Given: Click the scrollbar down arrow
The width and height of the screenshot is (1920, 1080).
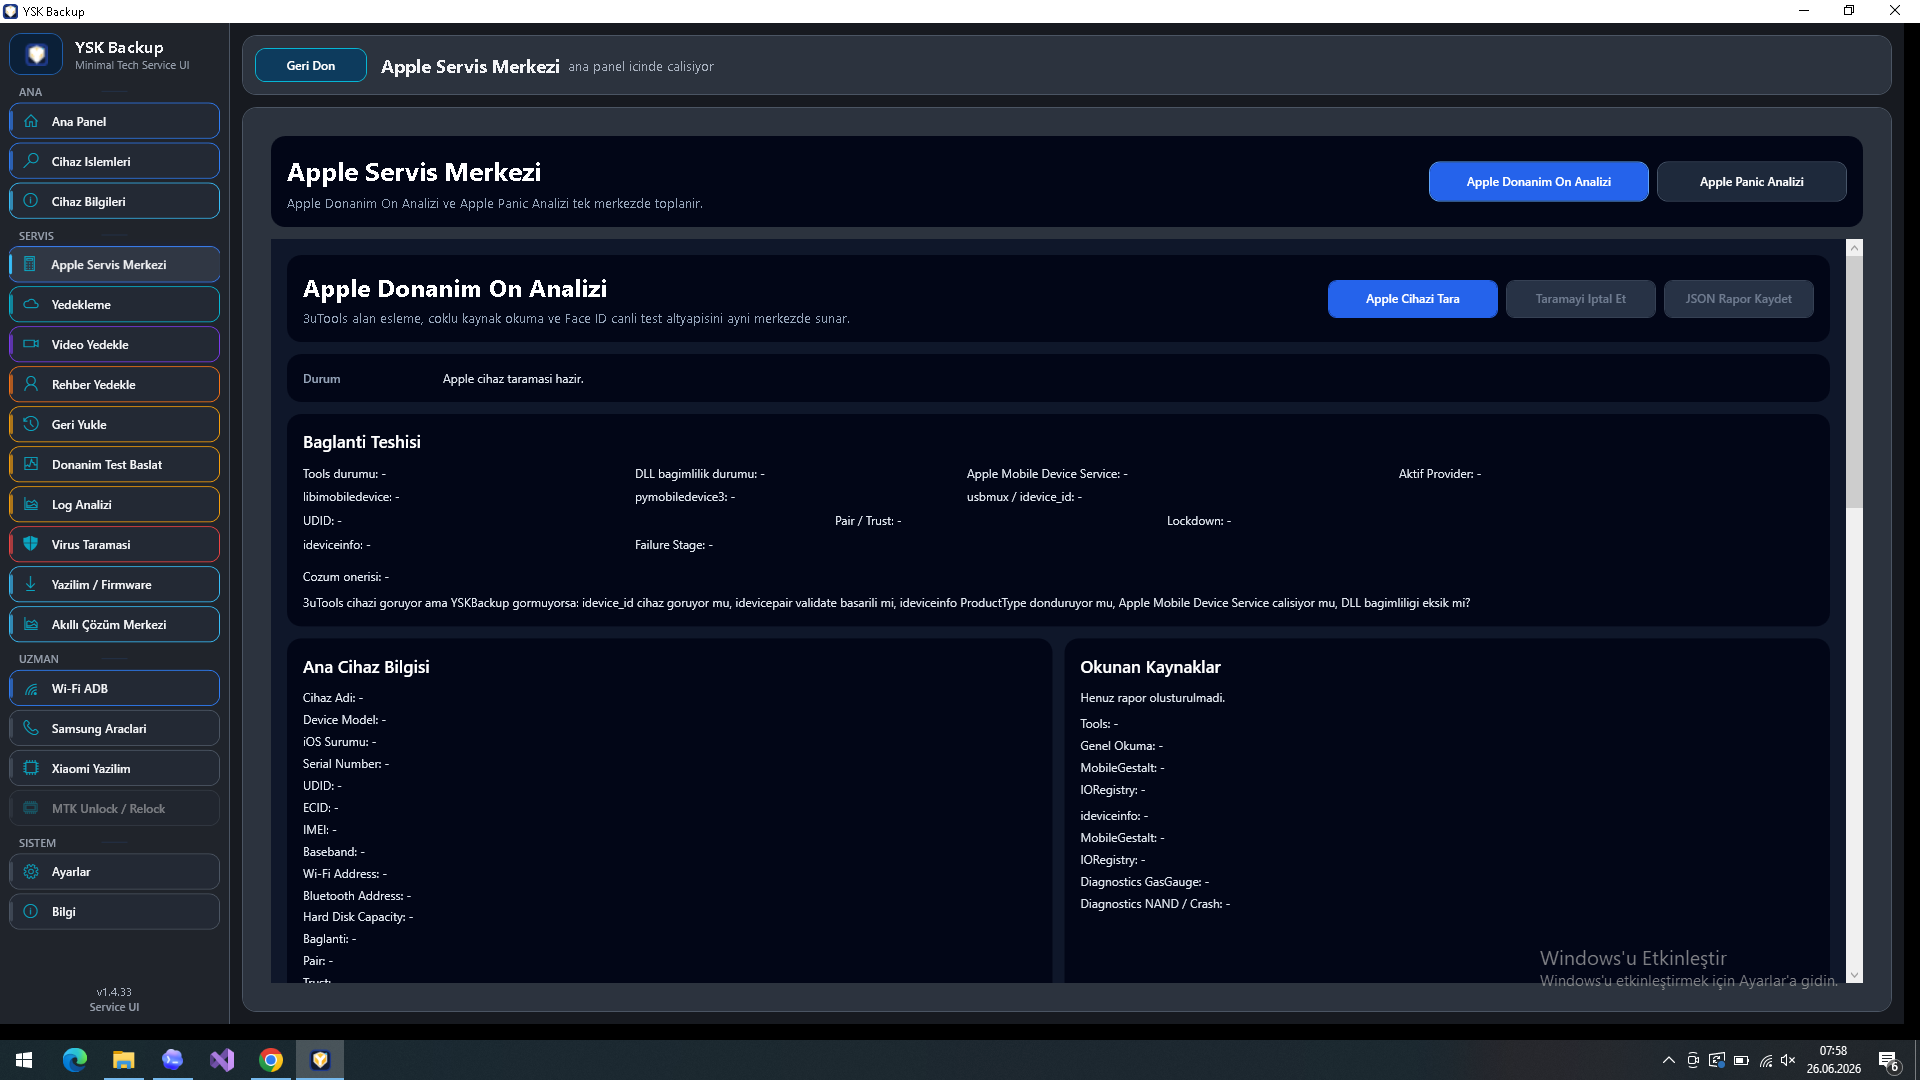Looking at the screenshot, I should coord(1854,975).
